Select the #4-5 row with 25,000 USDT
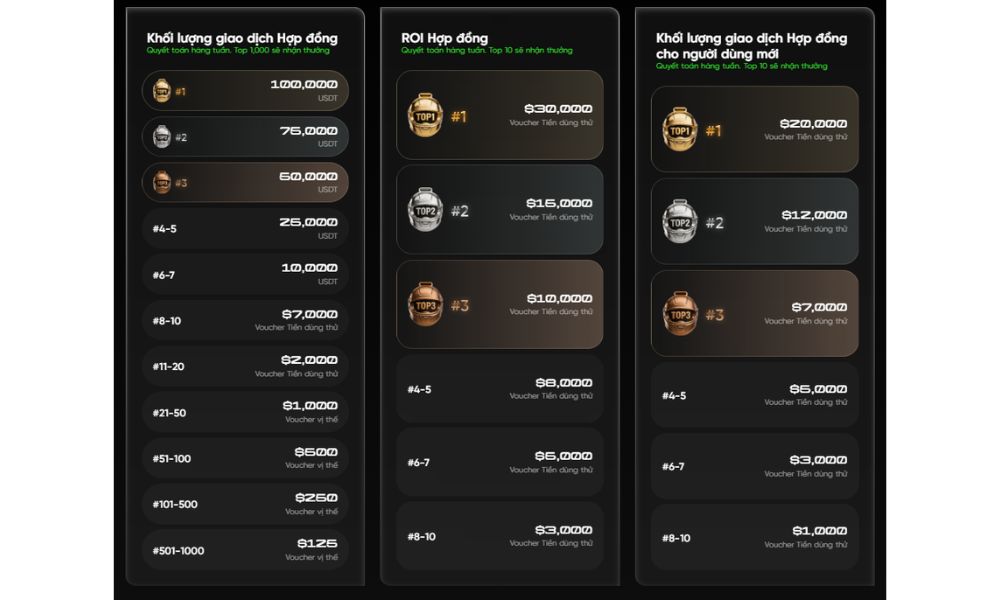 (x=245, y=228)
